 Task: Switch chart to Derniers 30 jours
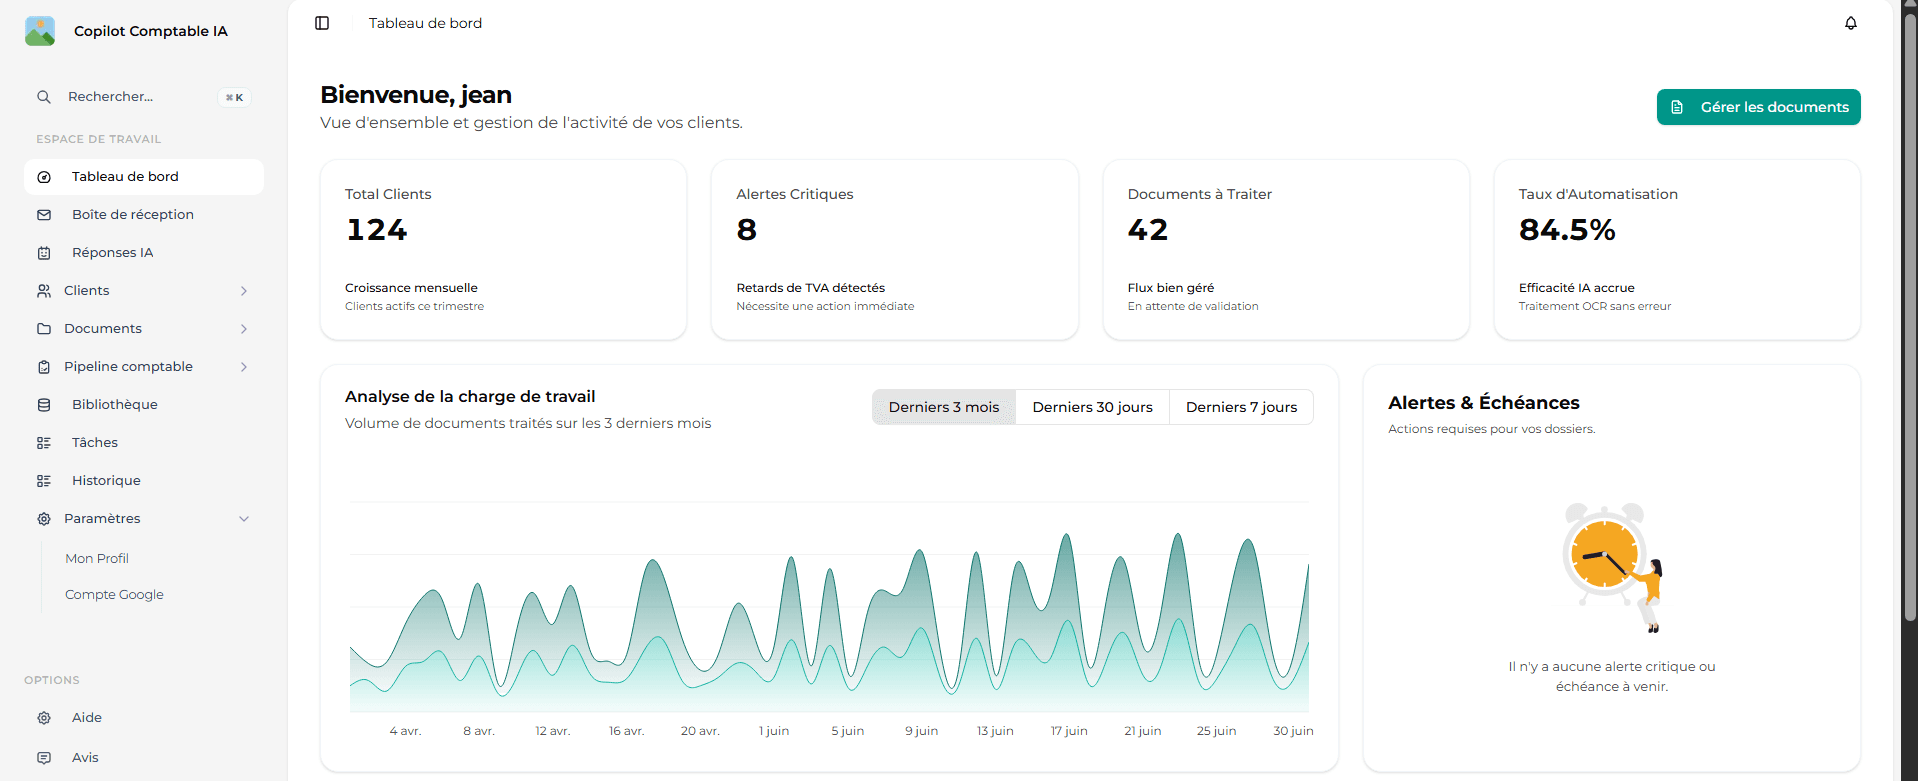click(1092, 407)
